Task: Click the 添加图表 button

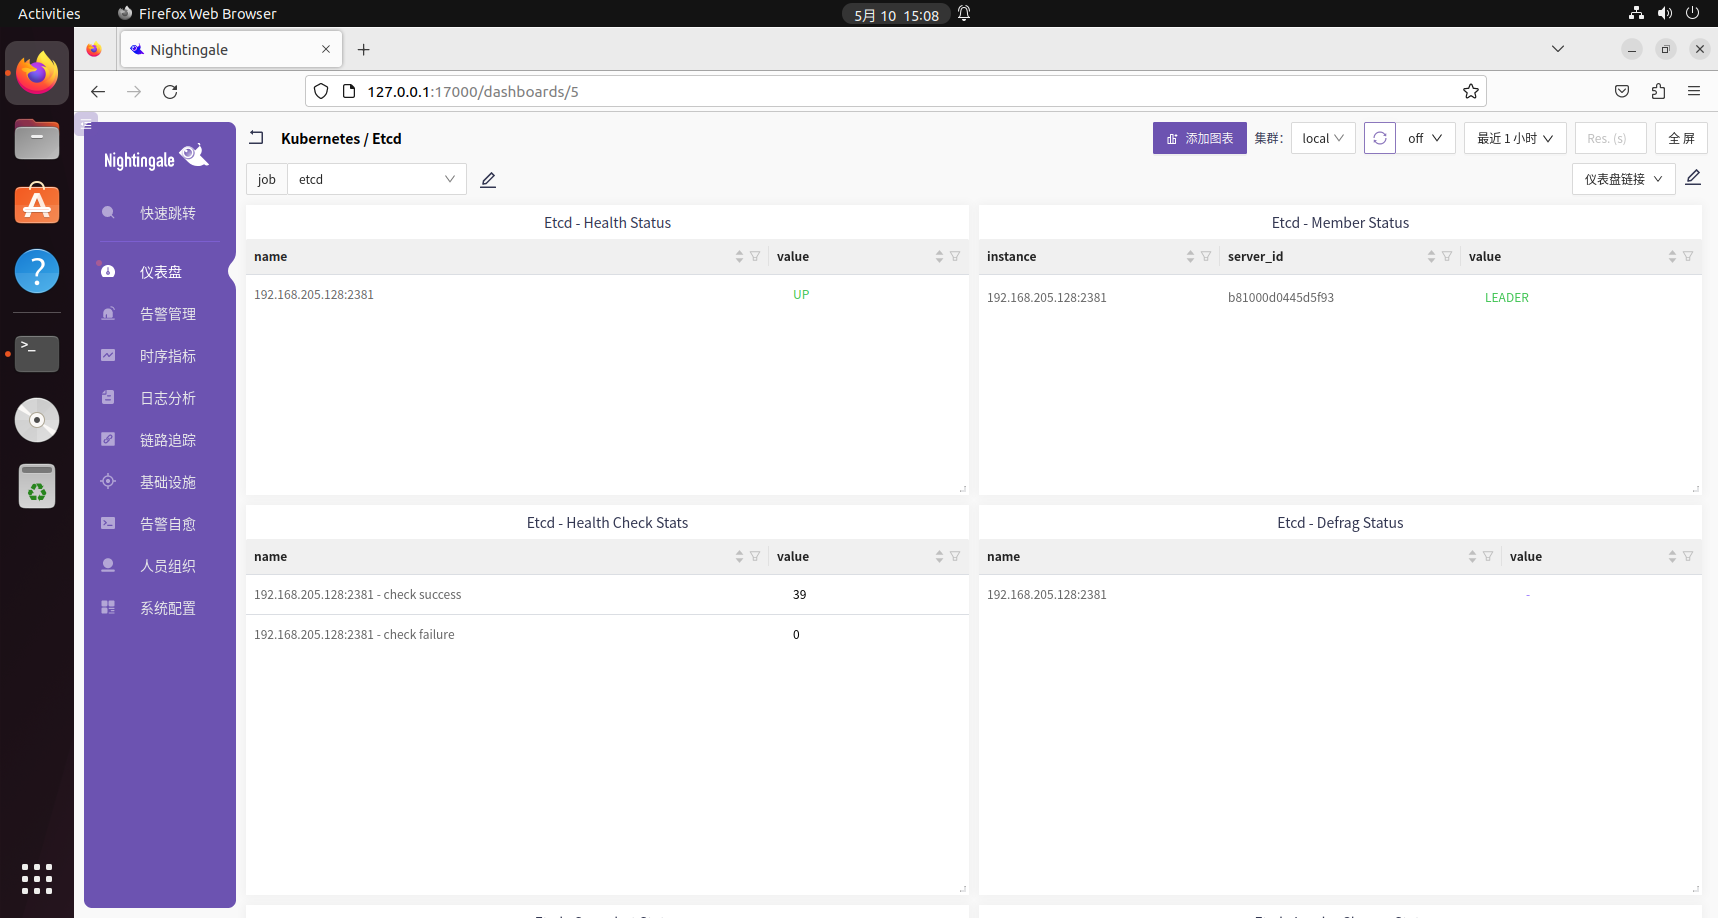Action: pos(1199,138)
